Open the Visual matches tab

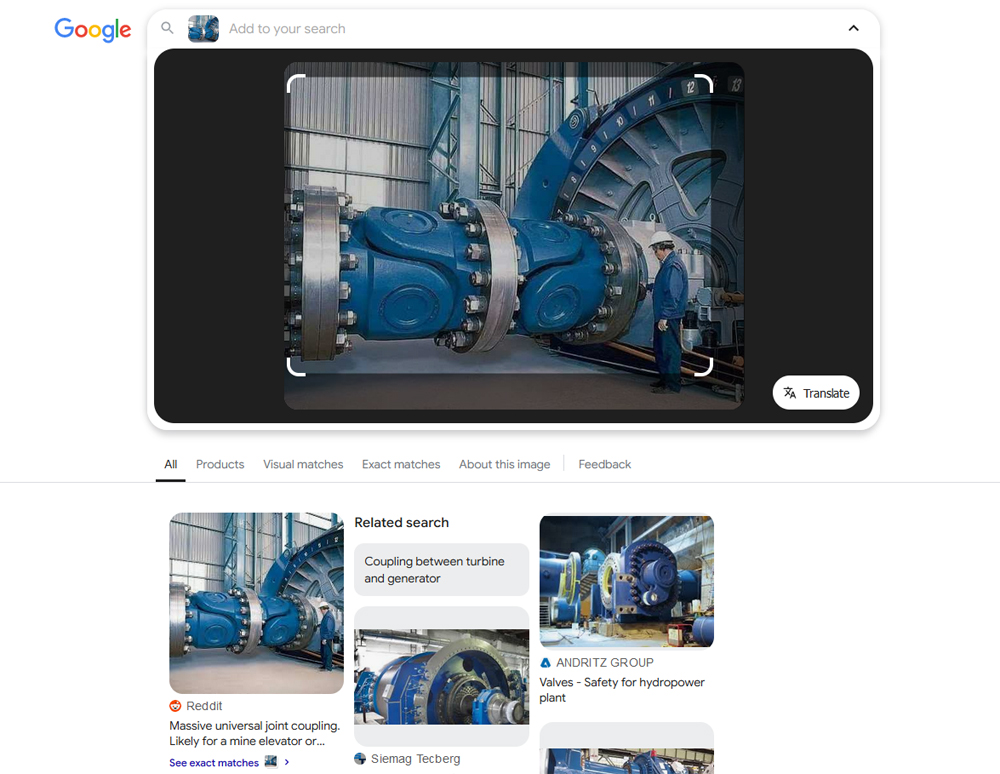coord(303,464)
